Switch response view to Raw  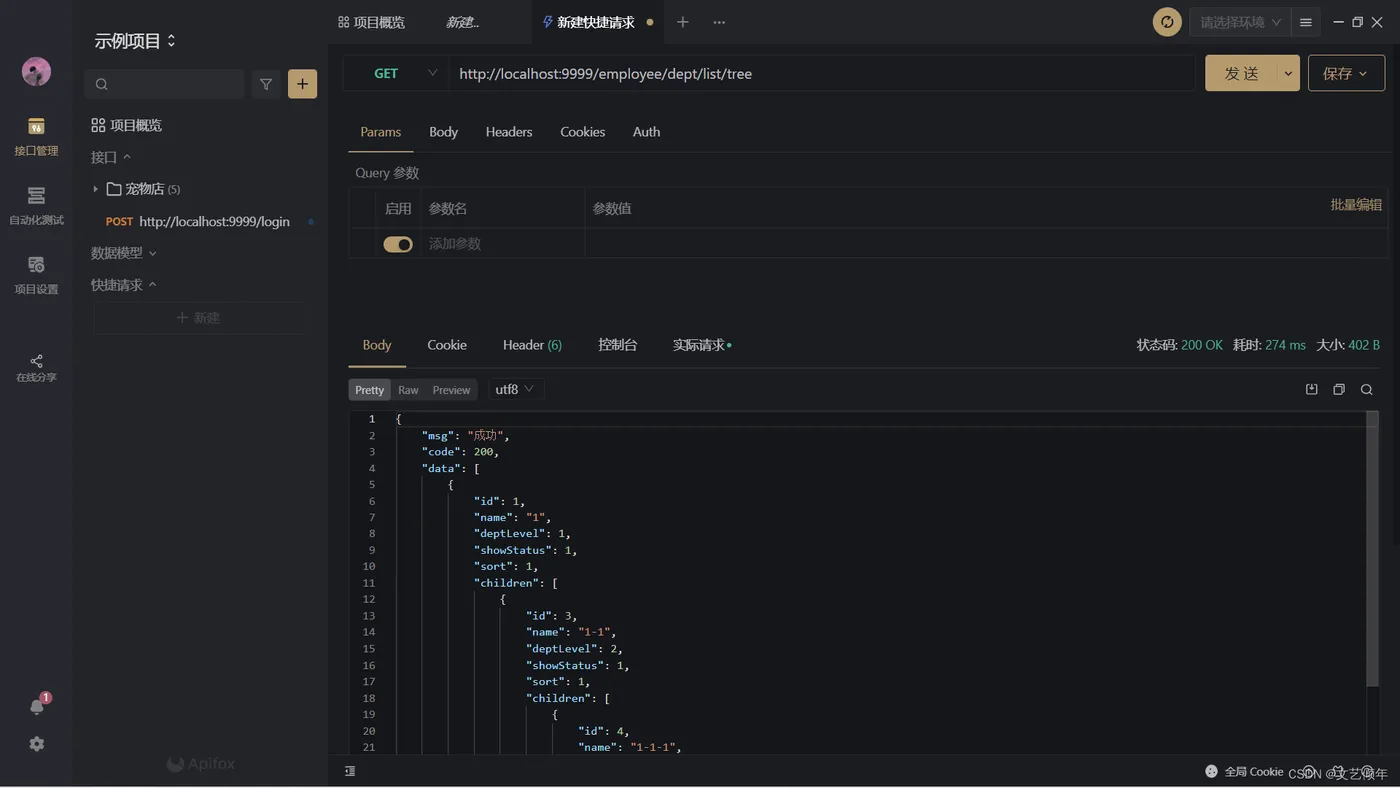click(x=408, y=390)
